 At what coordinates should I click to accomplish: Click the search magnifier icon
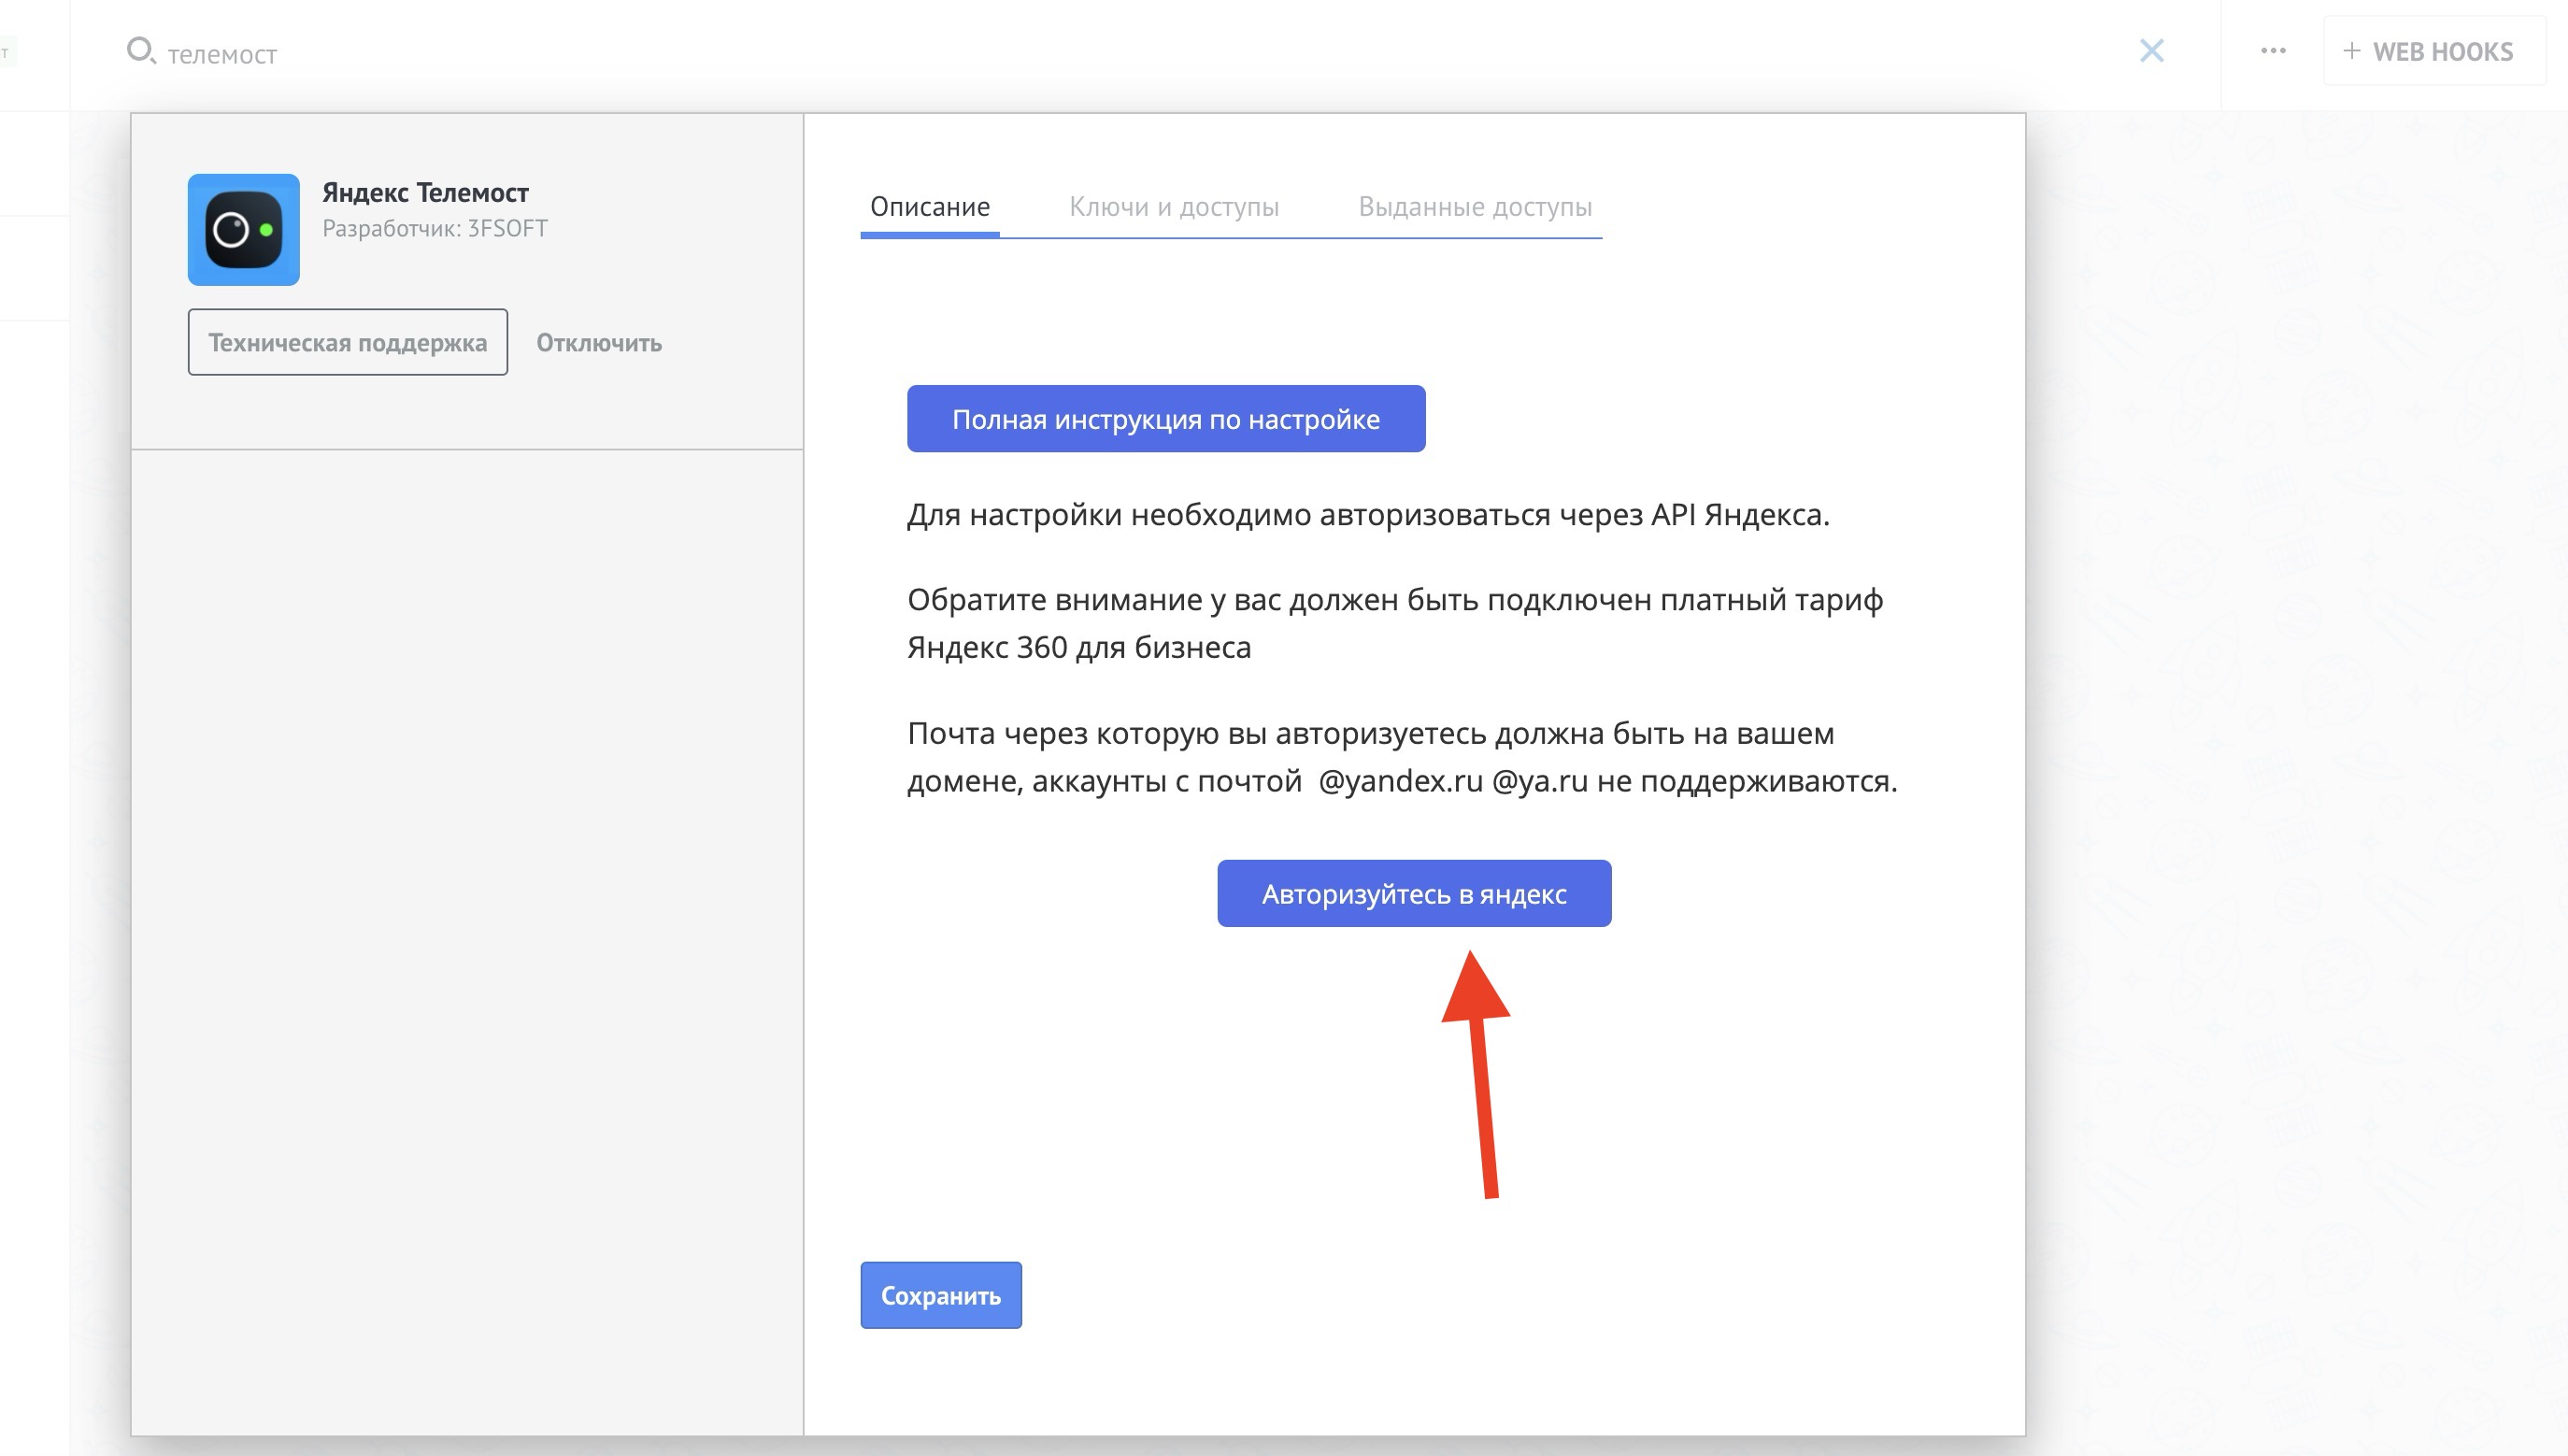click(x=141, y=51)
